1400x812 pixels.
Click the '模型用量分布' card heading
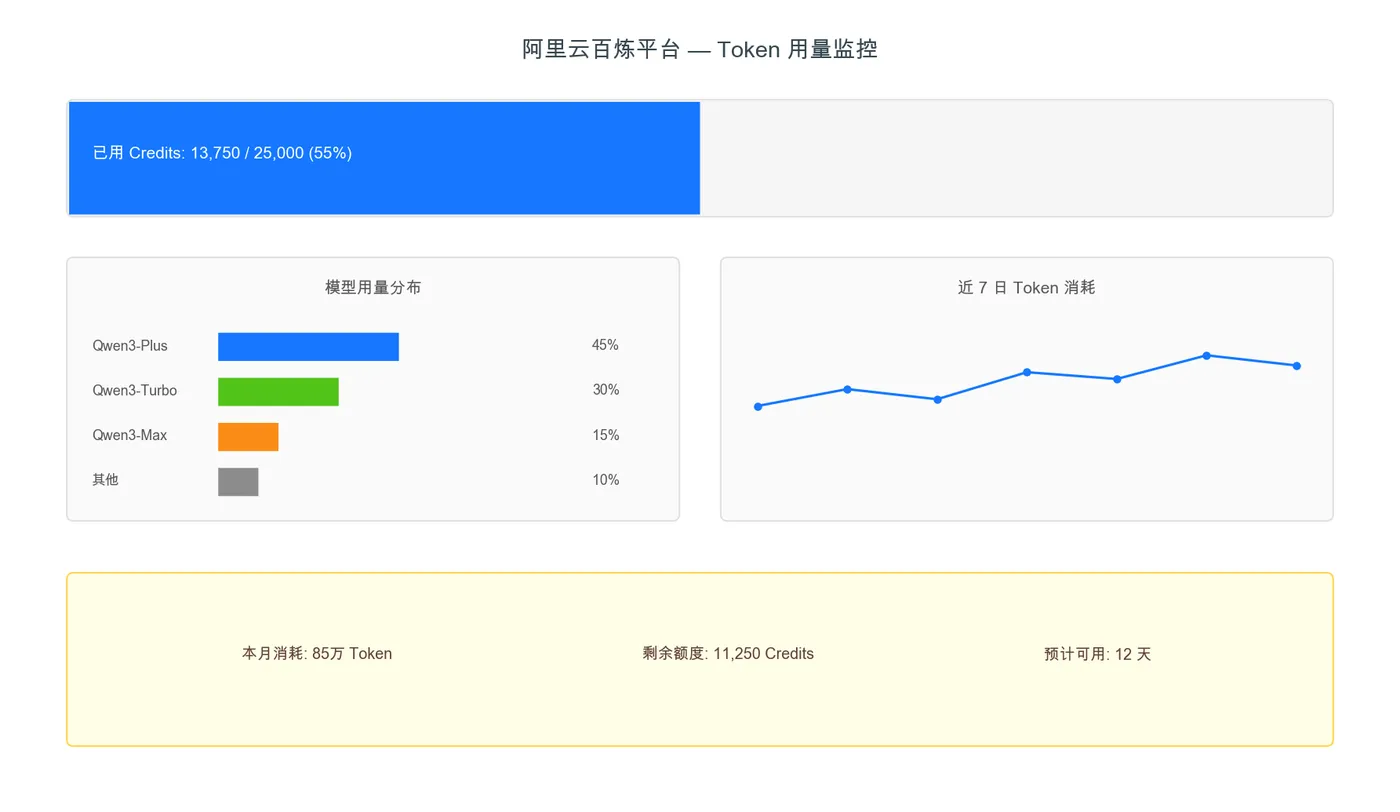(x=373, y=287)
